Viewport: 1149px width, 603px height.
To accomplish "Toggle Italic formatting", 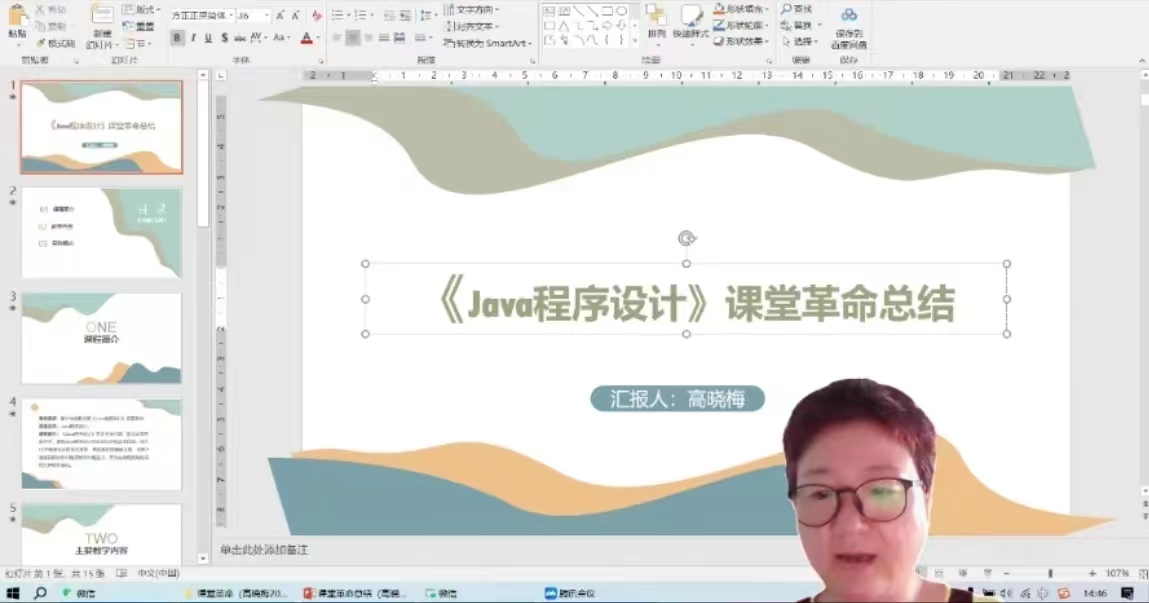I will [x=193, y=38].
